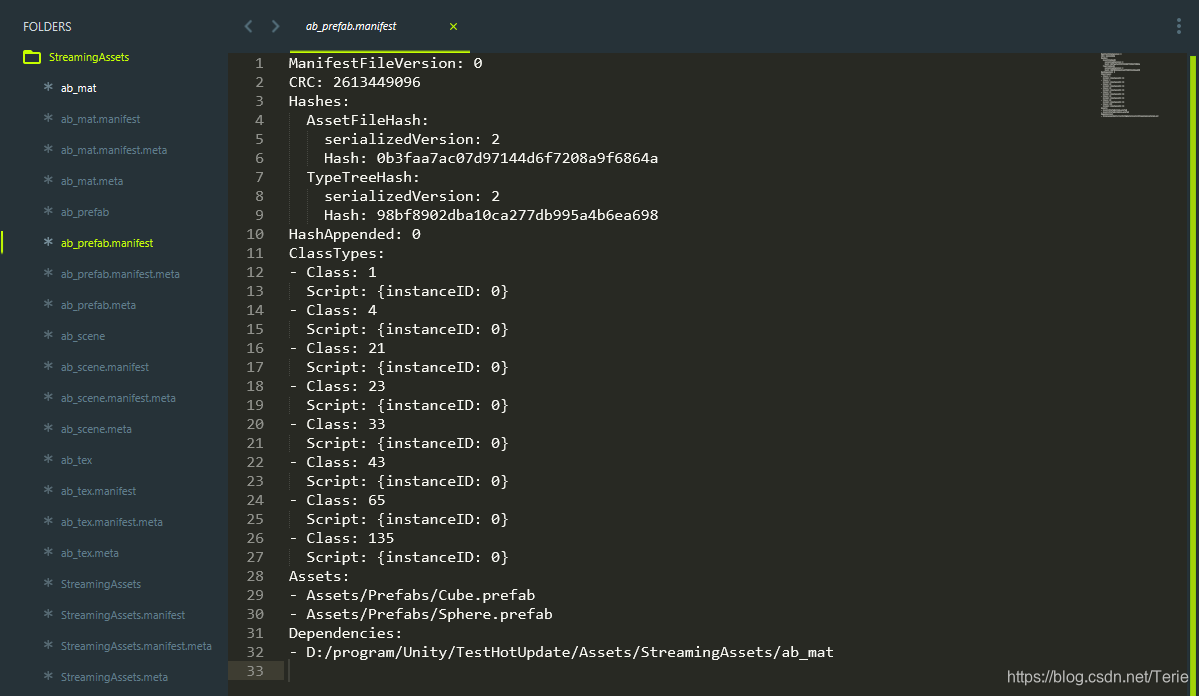Click the 'Dependencies:' line

(x=345, y=633)
